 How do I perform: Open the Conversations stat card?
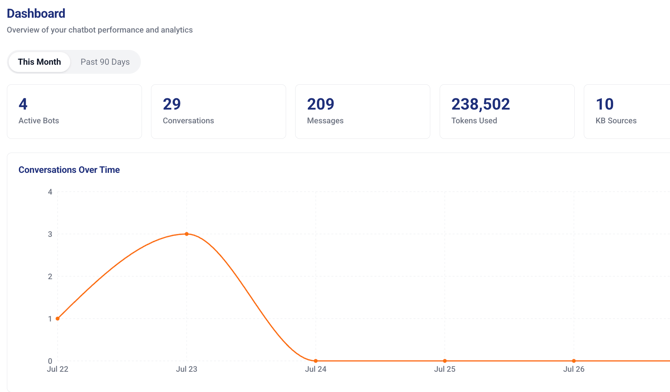point(218,112)
